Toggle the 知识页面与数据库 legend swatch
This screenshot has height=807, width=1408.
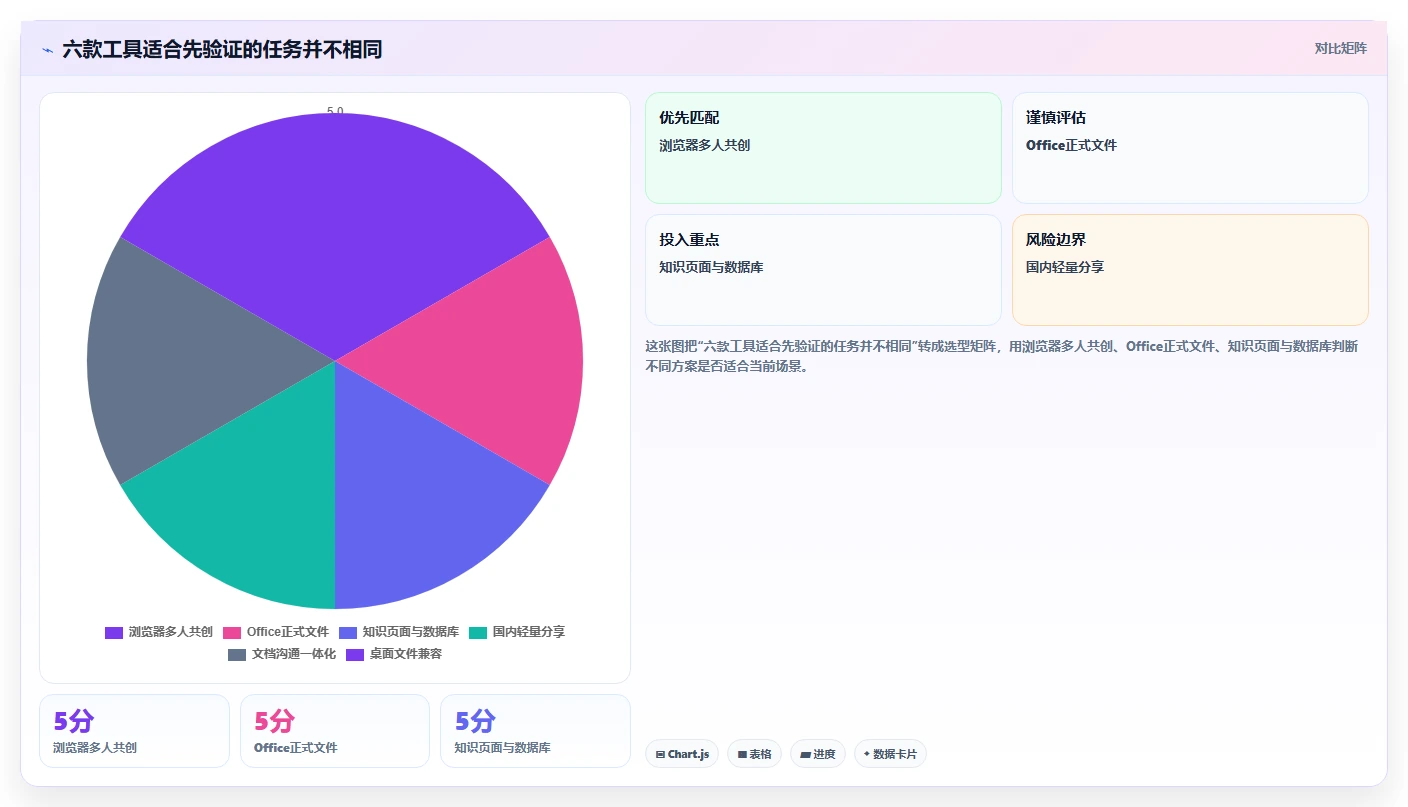(348, 632)
